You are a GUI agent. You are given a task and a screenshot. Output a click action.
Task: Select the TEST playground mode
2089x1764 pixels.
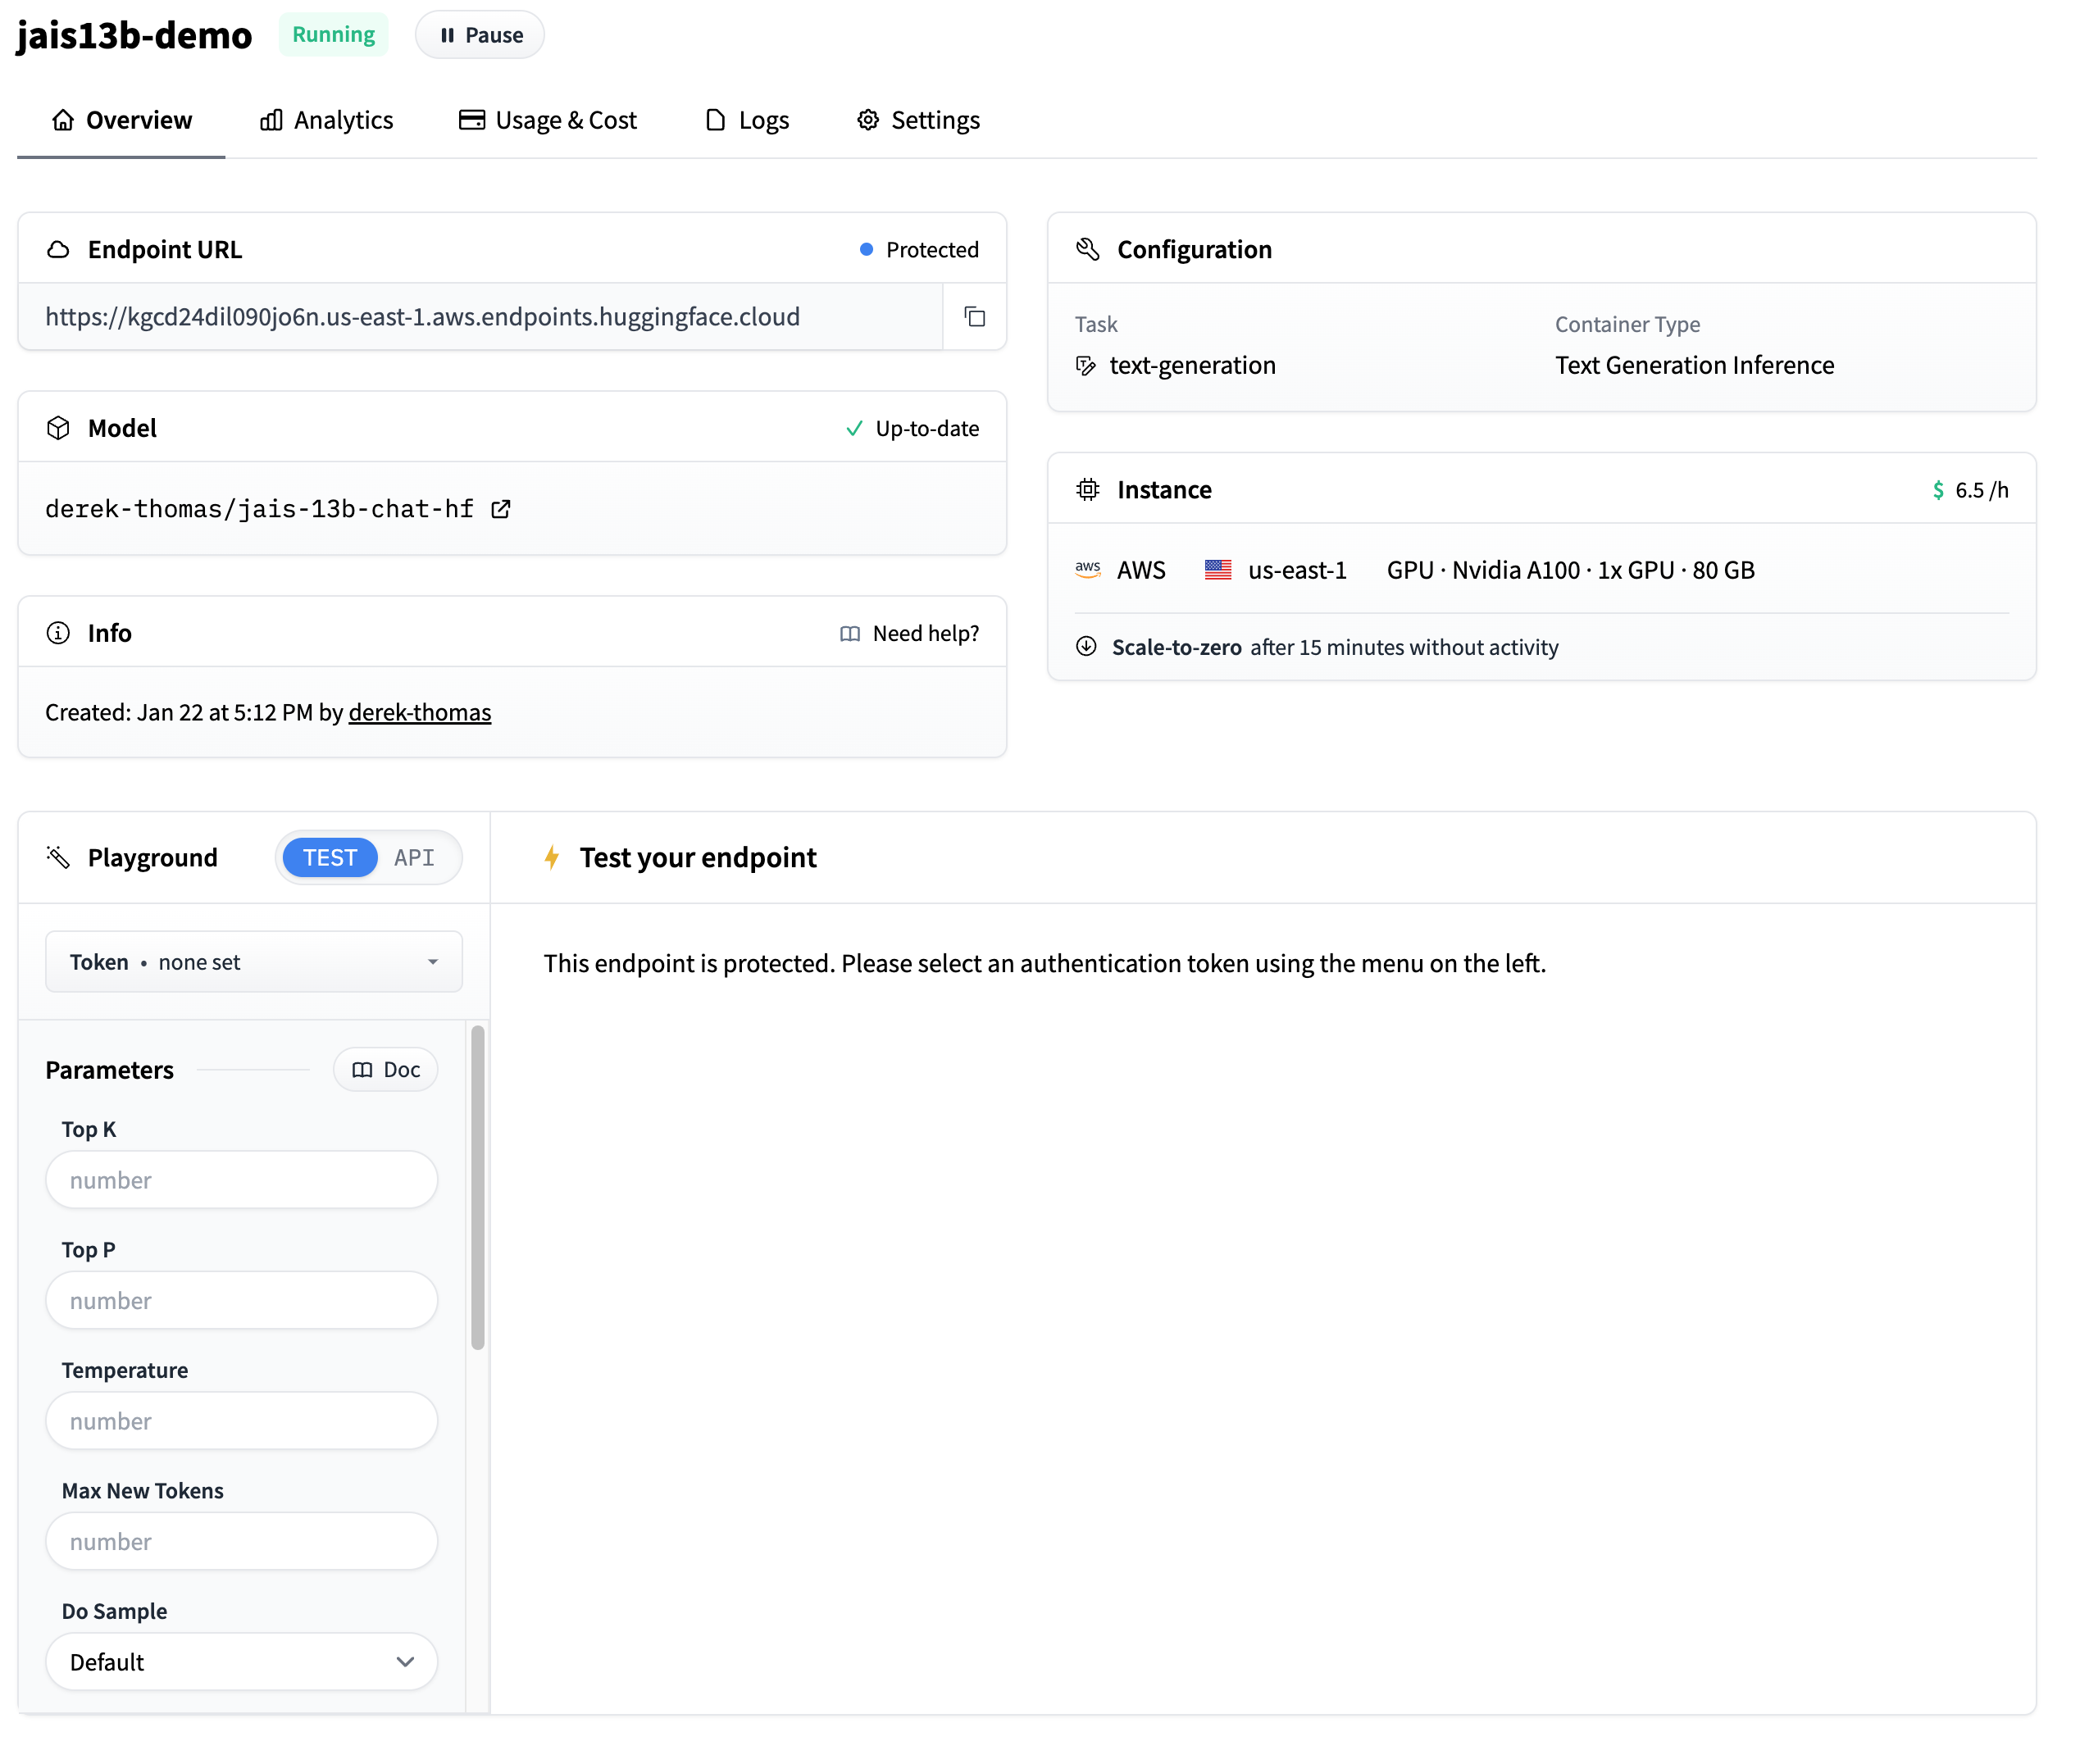pos(330,857)
